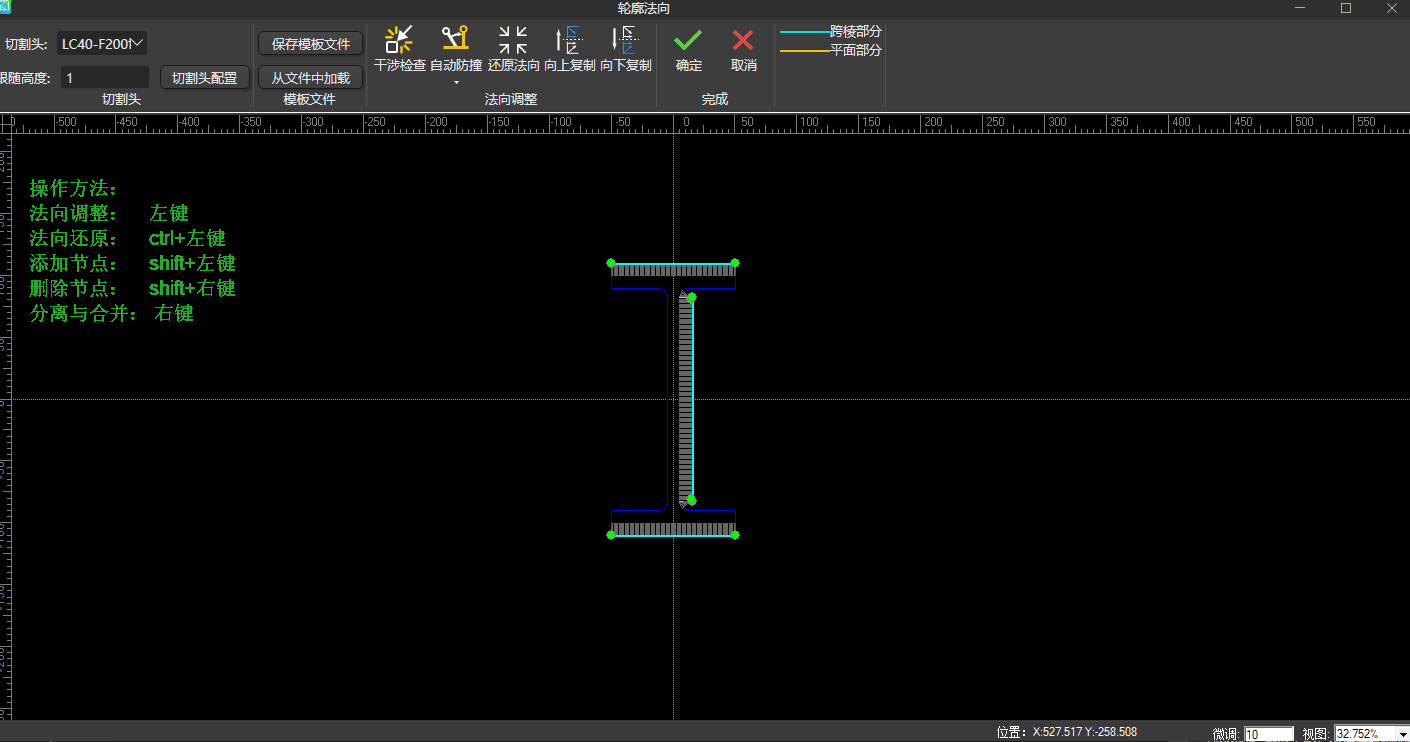
Task: Click the 从文件中加载 button
Action: click(311, 78)
